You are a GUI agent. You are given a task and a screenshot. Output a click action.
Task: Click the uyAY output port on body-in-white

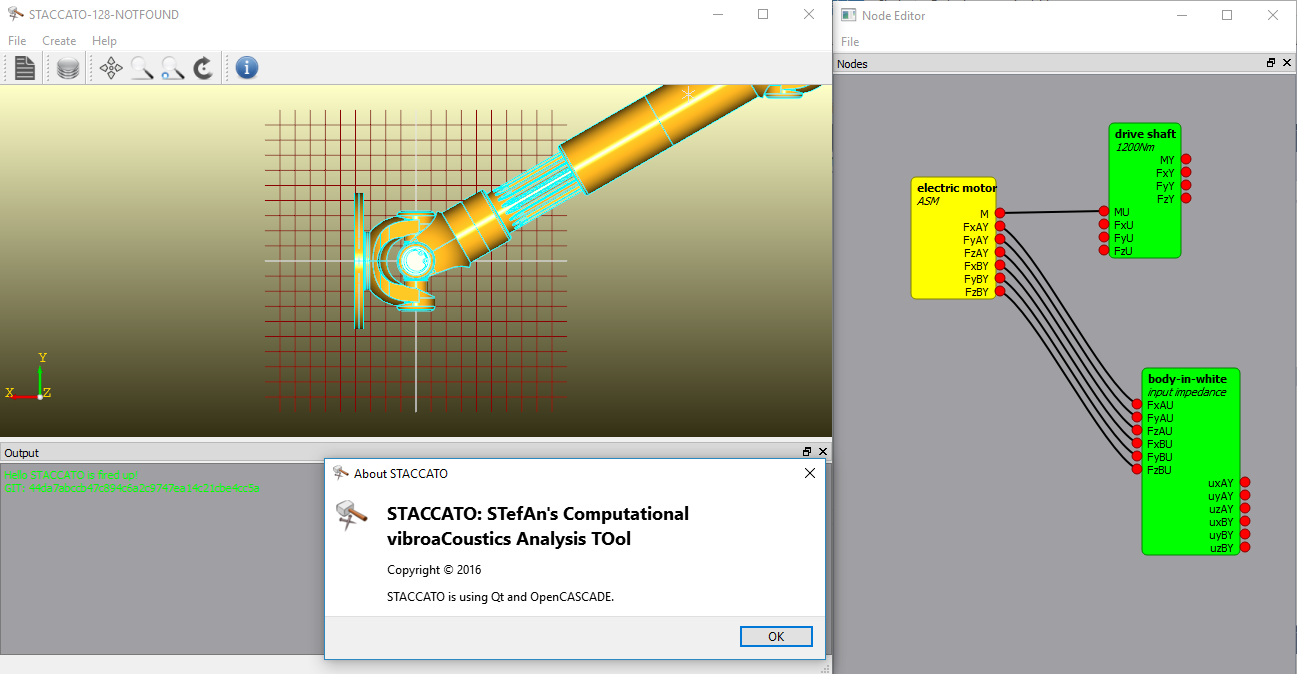1245,495
